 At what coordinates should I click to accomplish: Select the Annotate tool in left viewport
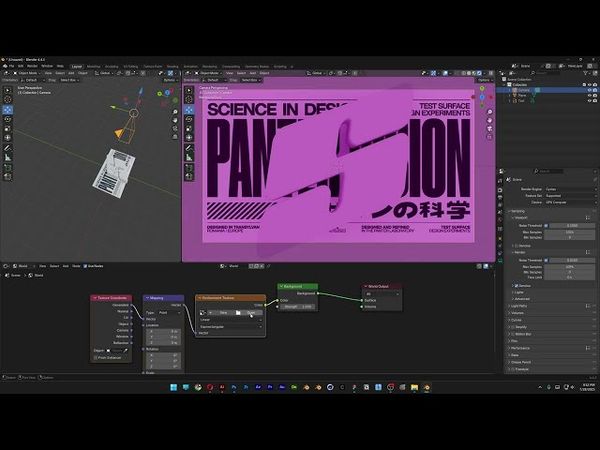8,148
